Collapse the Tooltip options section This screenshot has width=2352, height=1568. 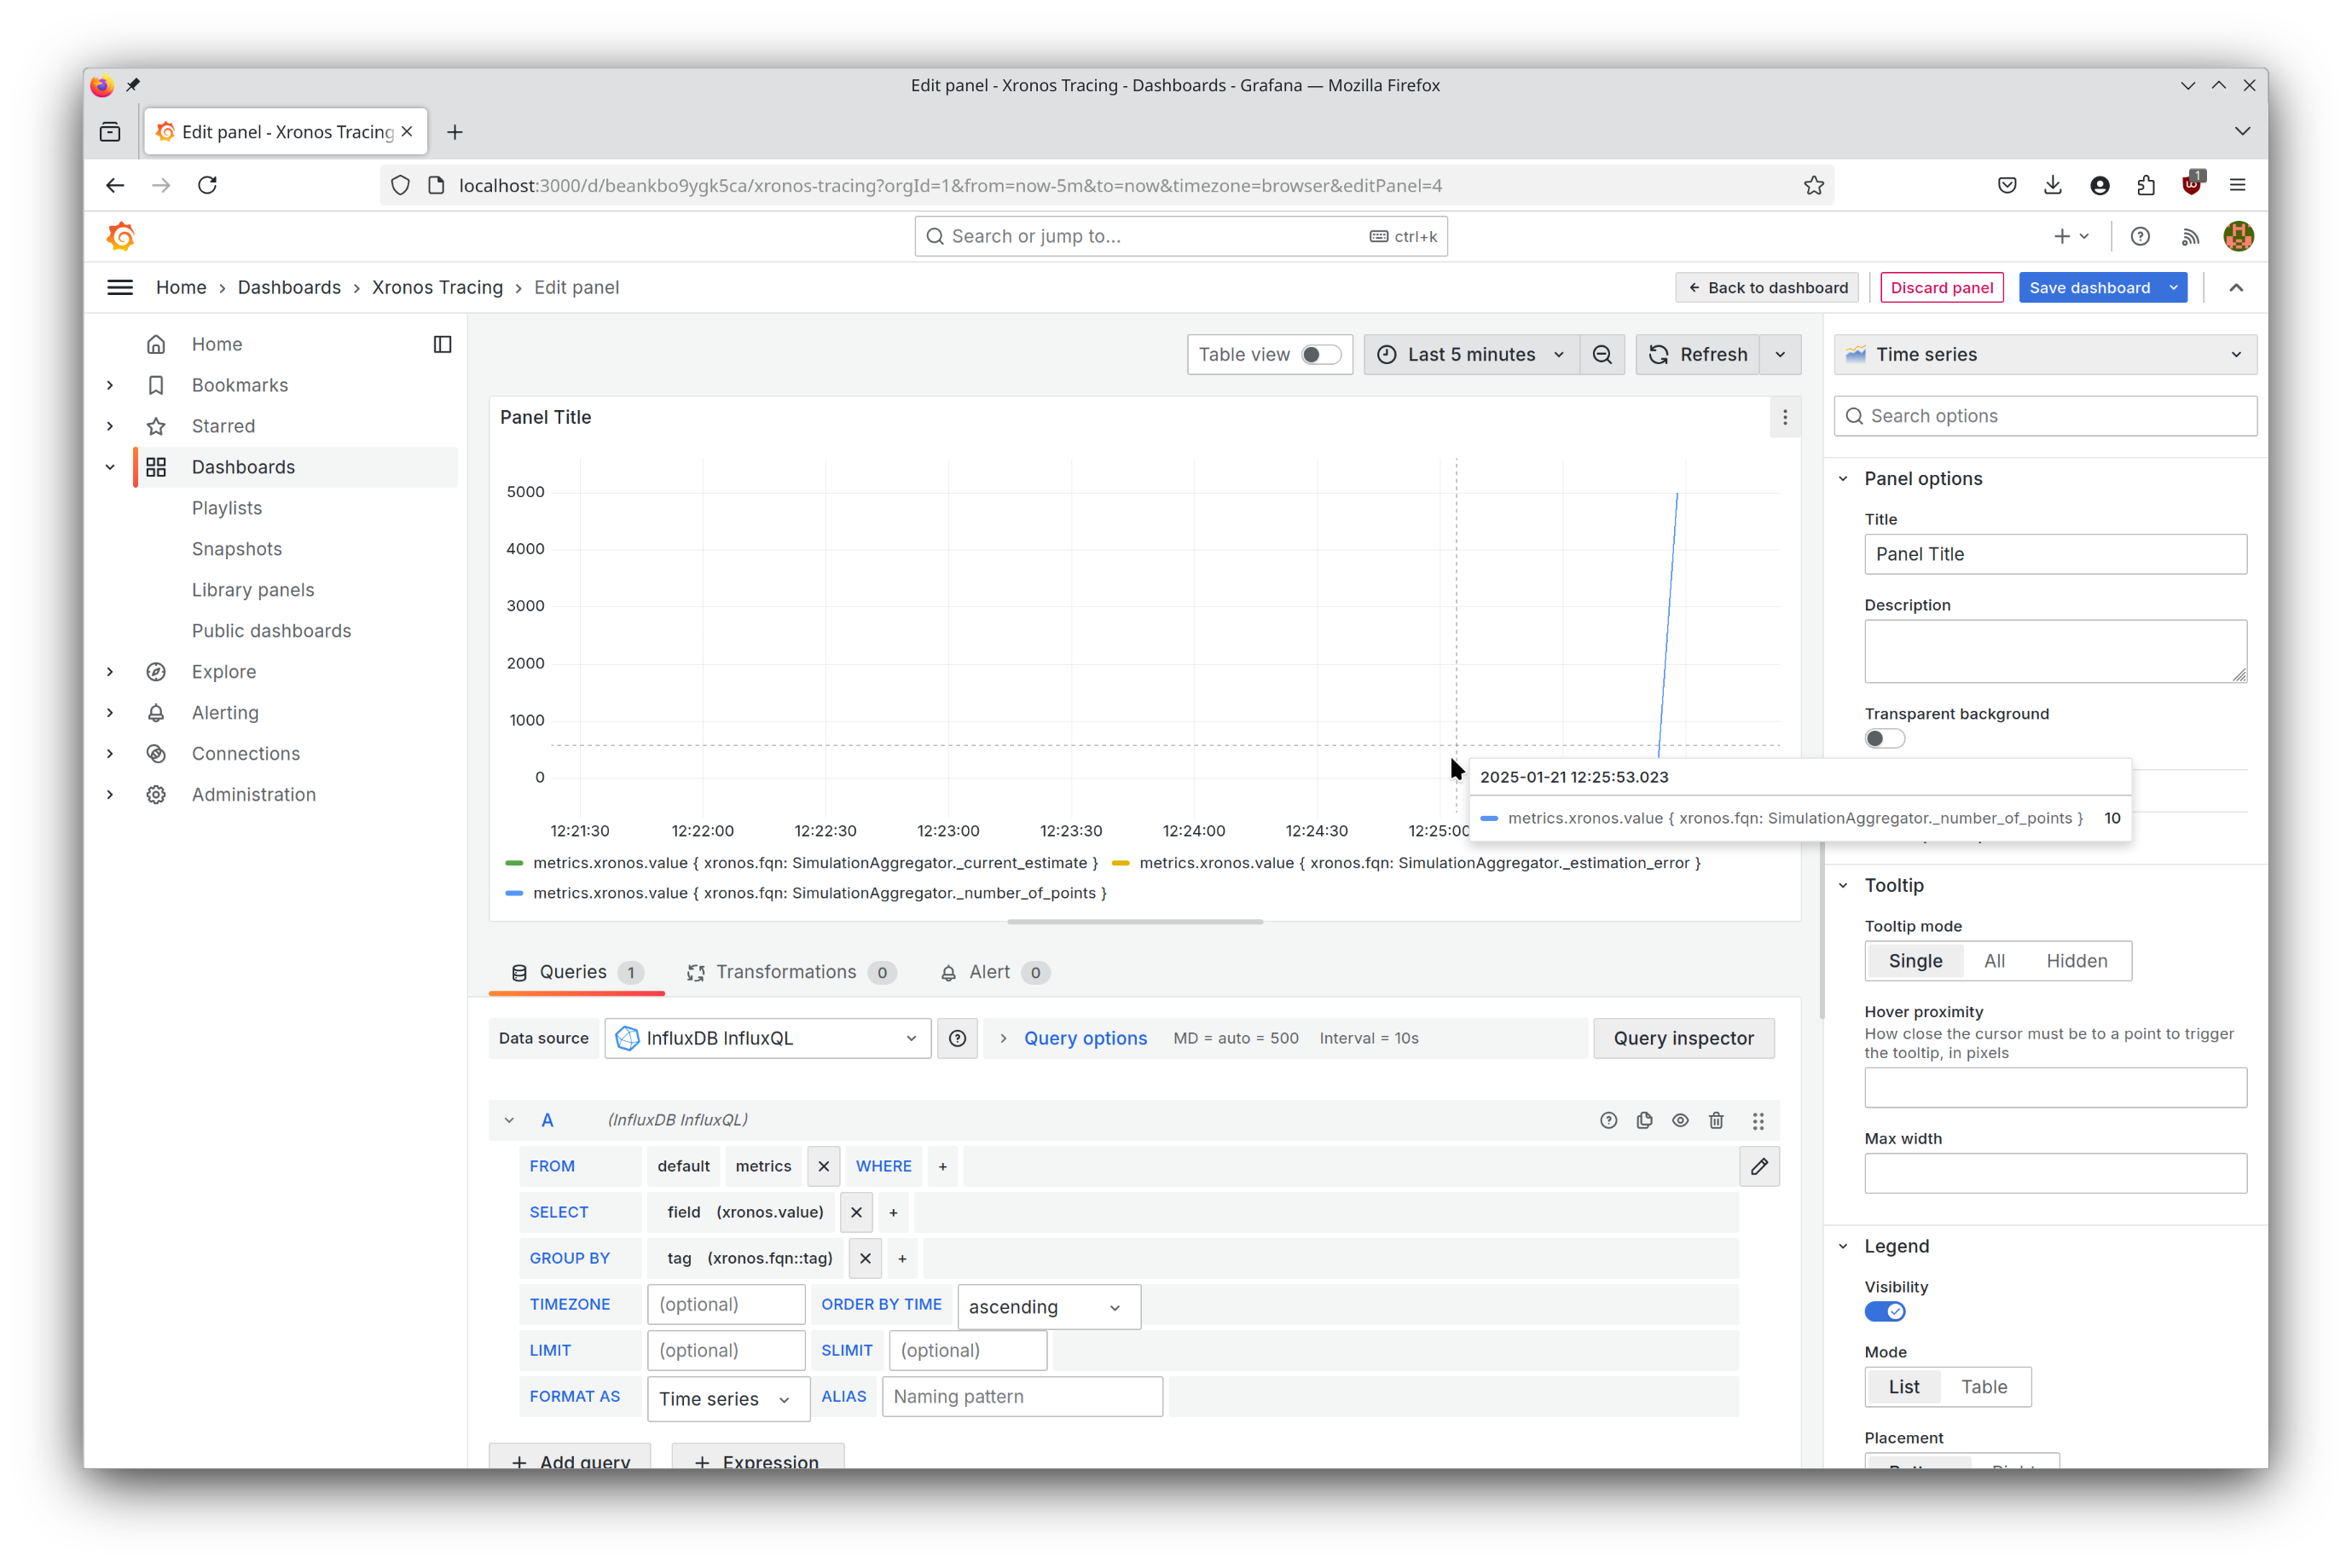click(1844, 885)
